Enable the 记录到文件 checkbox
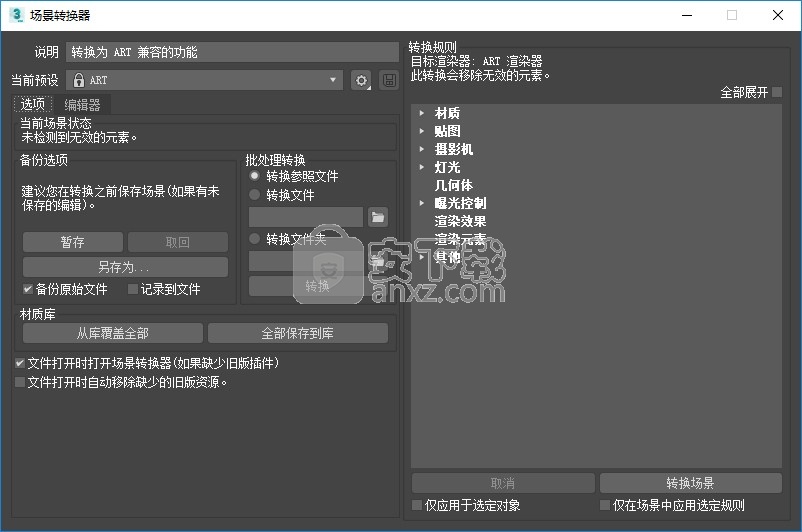Image resolution: width=802 pixels, height=532 pixels. (132, 289)
